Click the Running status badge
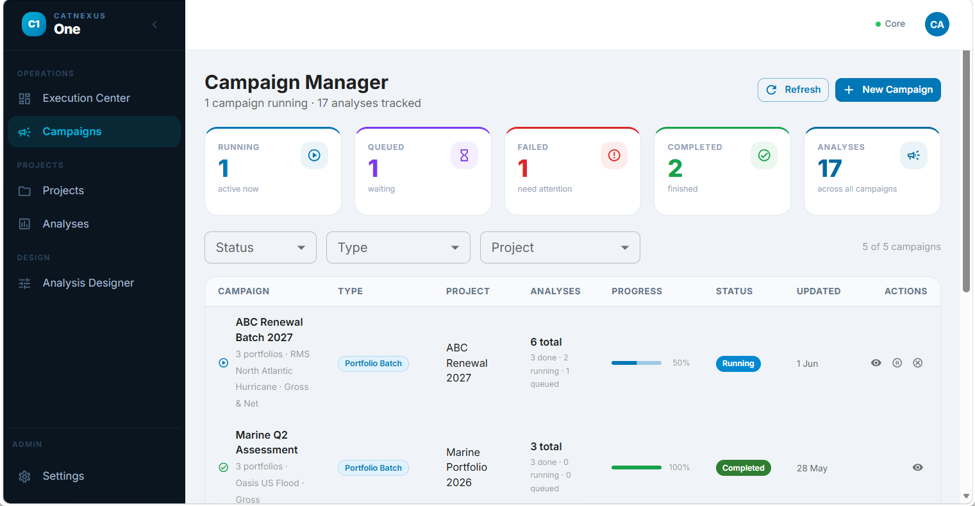 (x=738, y=363)
